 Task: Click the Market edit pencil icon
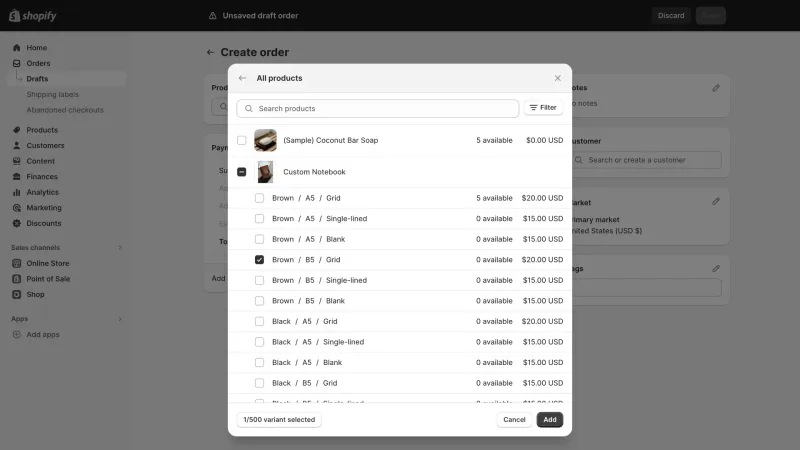point(716,202)
